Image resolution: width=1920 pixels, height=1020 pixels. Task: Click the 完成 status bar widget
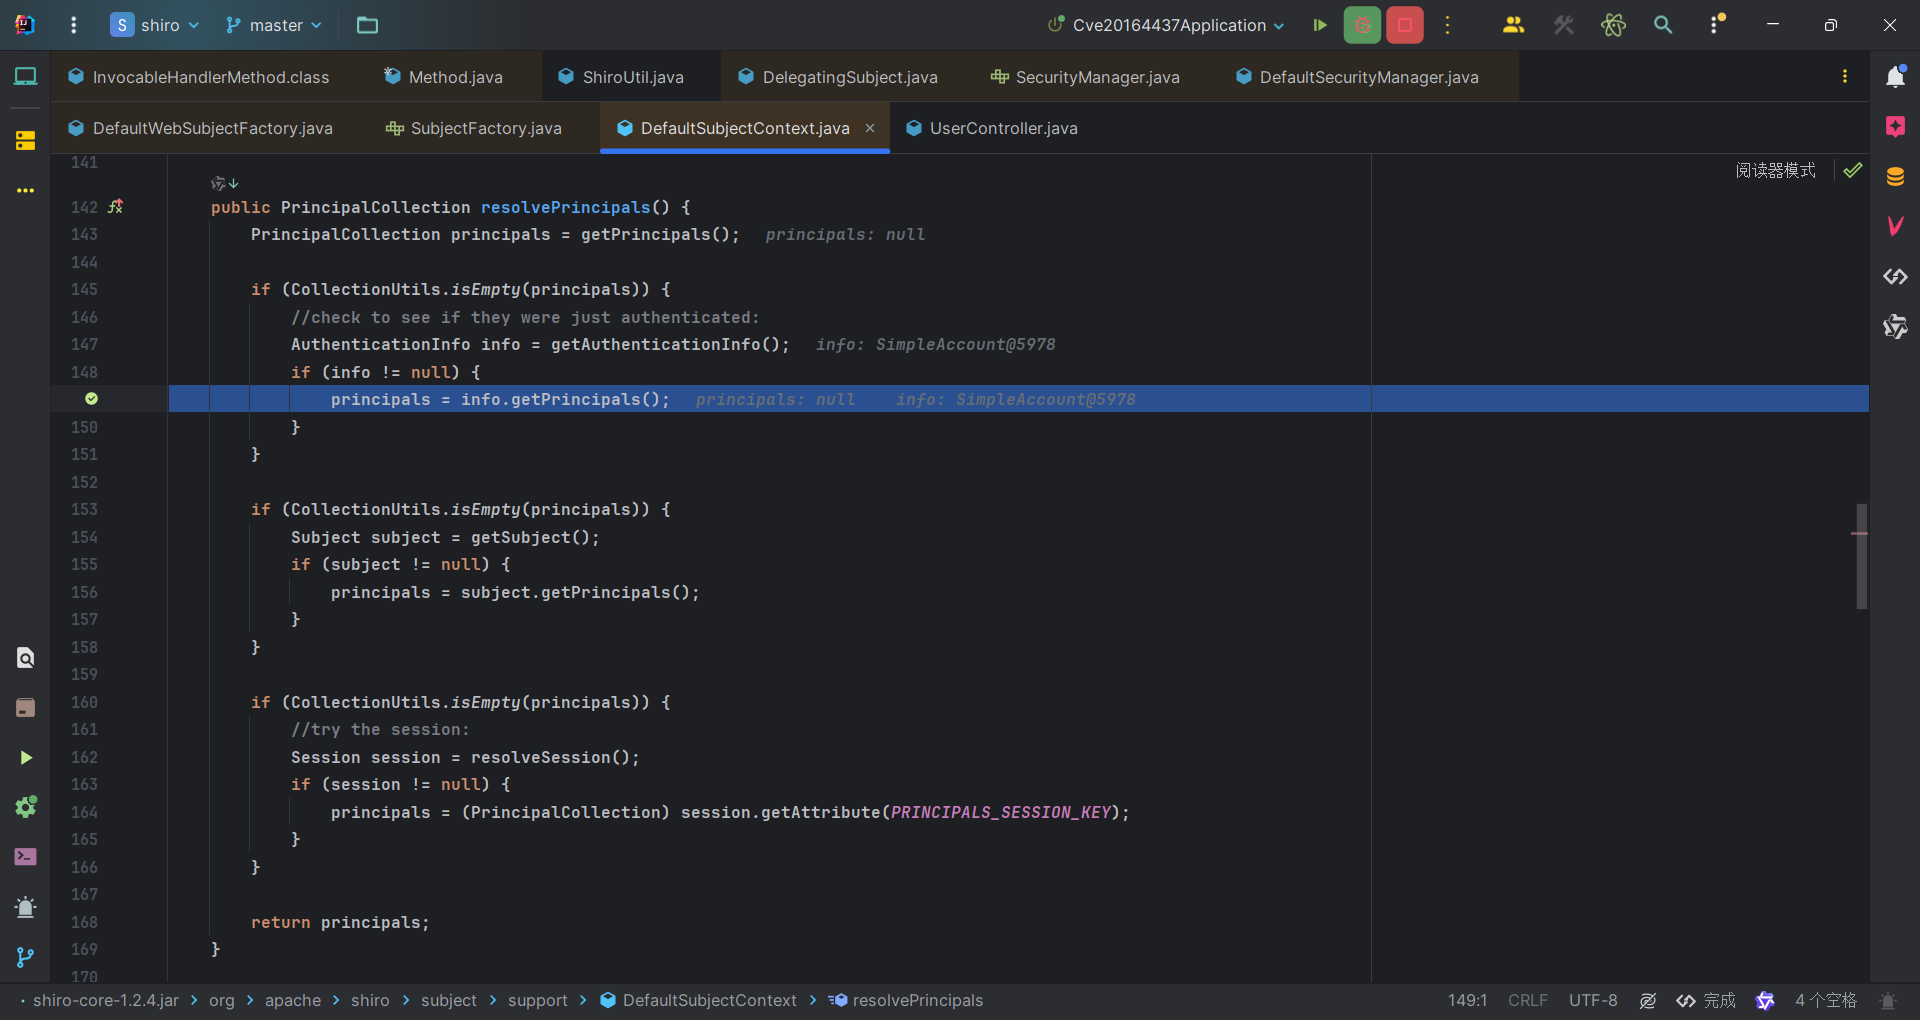(x=1706, y=1000)
